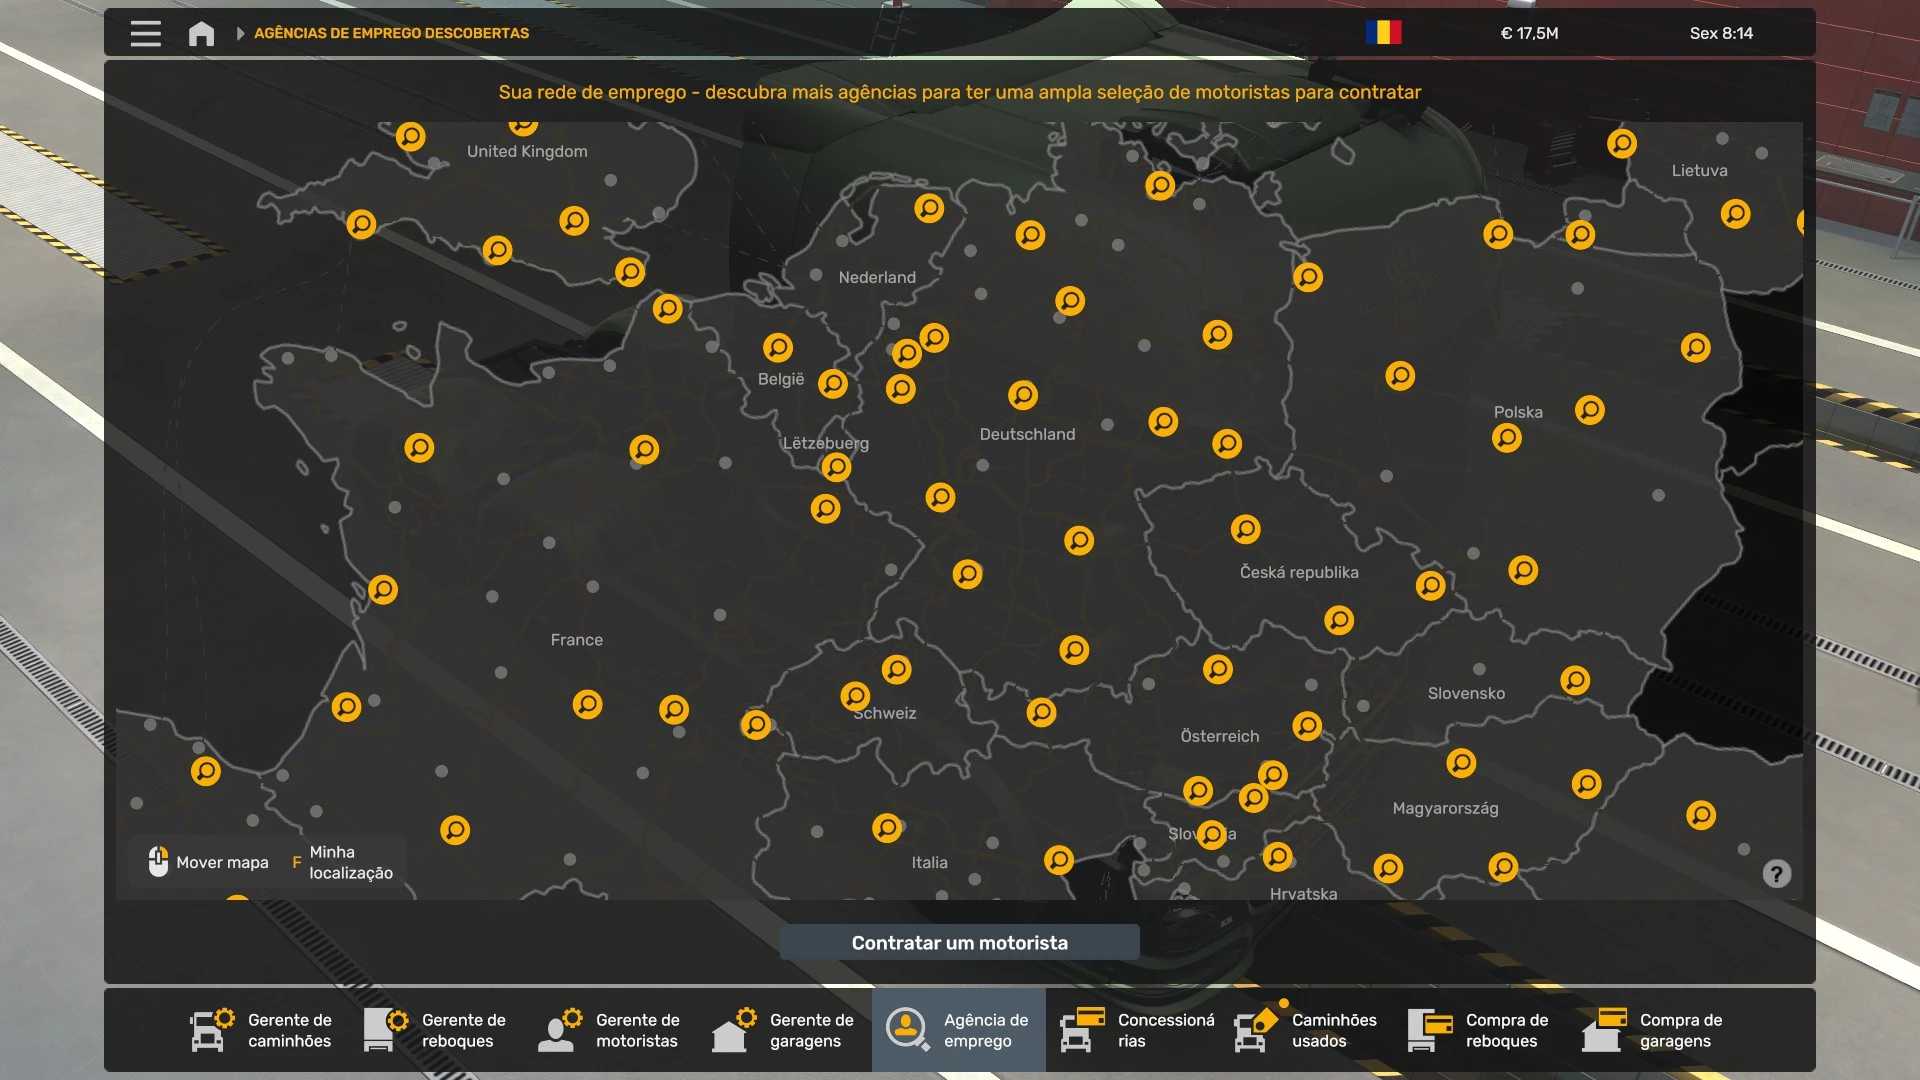Expand breadcrumb arrow before Agências title
Image resolution: width=1920 pixels, height=1080 pixels.
pos(240,33)
